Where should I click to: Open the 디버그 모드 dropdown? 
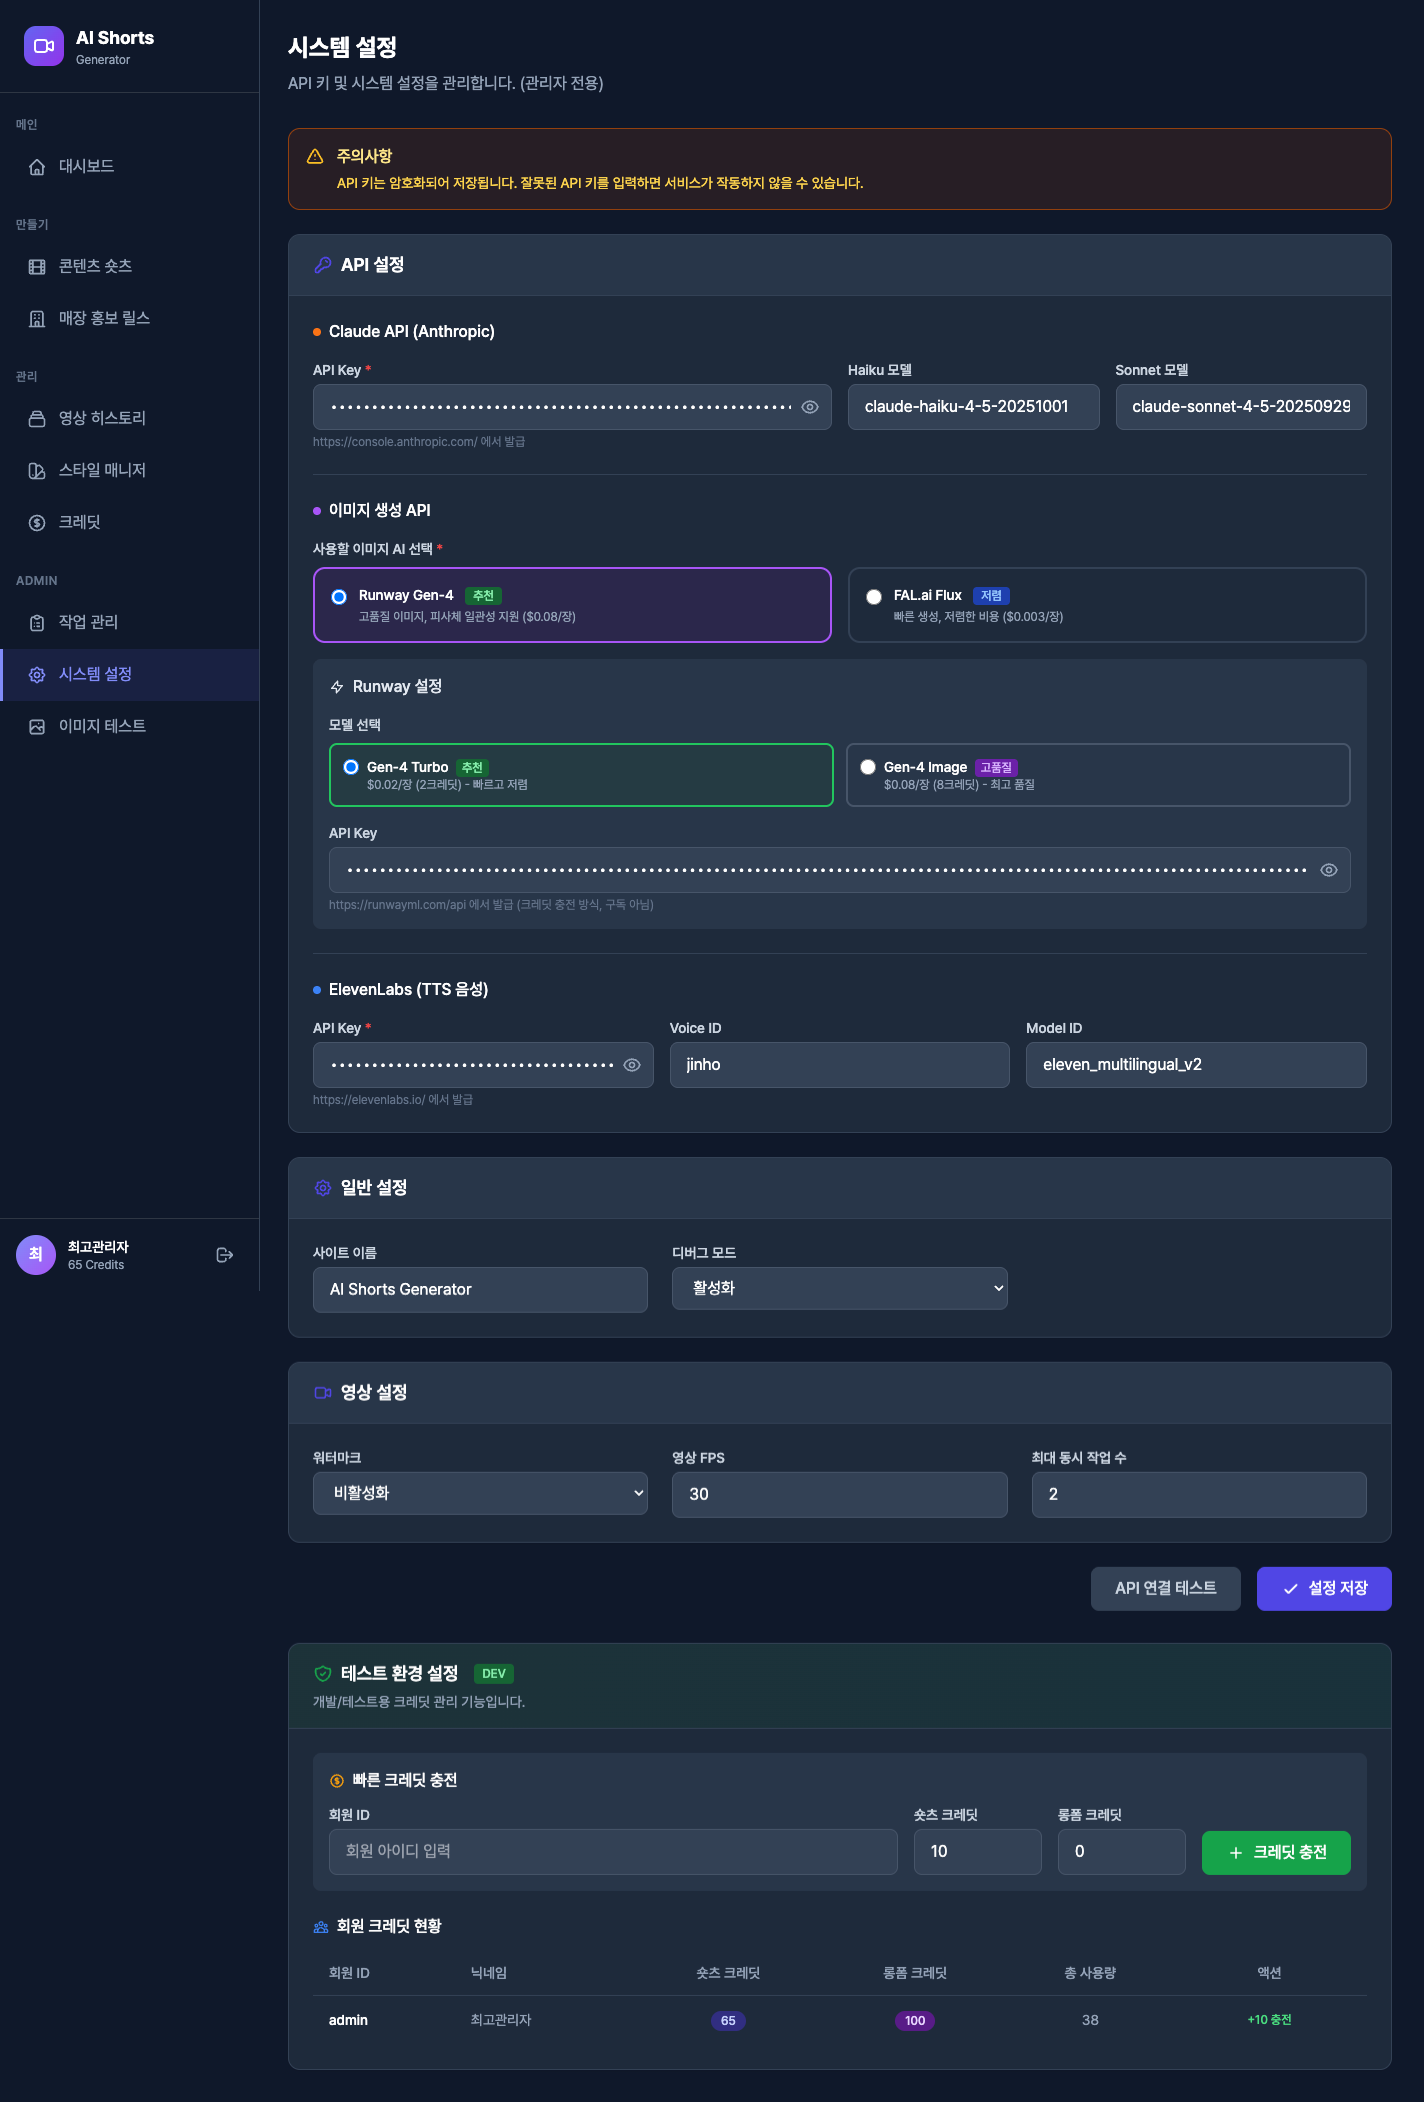click(839, 1289)
